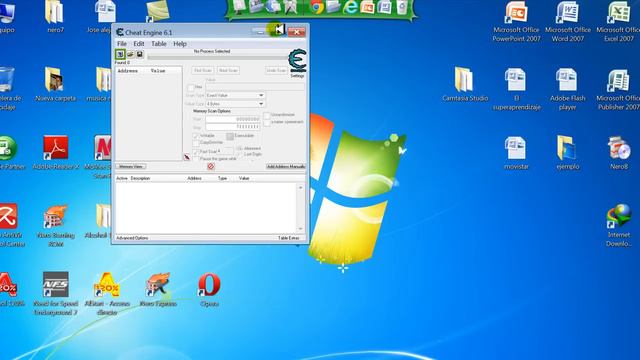Click address table scrollbar down arrow
The height and width of the screenshot is (360, 640).
(301, 229)
